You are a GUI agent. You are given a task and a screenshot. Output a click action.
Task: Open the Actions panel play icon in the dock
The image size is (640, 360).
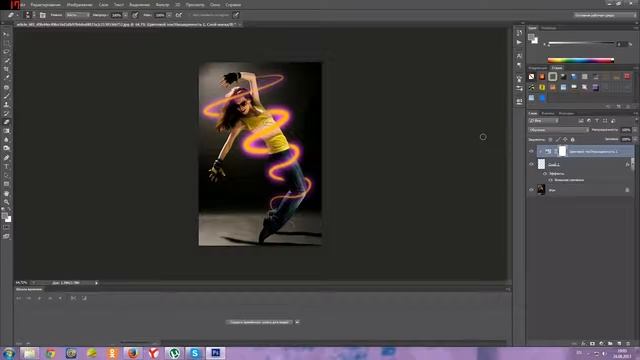pos(519,42)
